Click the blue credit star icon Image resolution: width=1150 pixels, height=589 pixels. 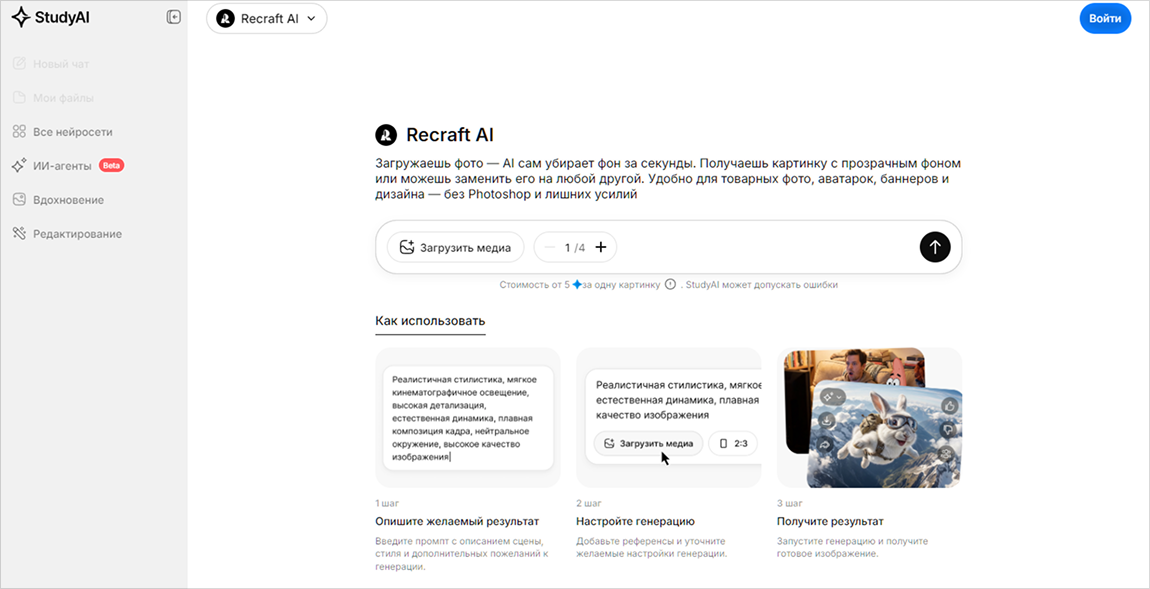pyautogui.click(x=576, y=284)
